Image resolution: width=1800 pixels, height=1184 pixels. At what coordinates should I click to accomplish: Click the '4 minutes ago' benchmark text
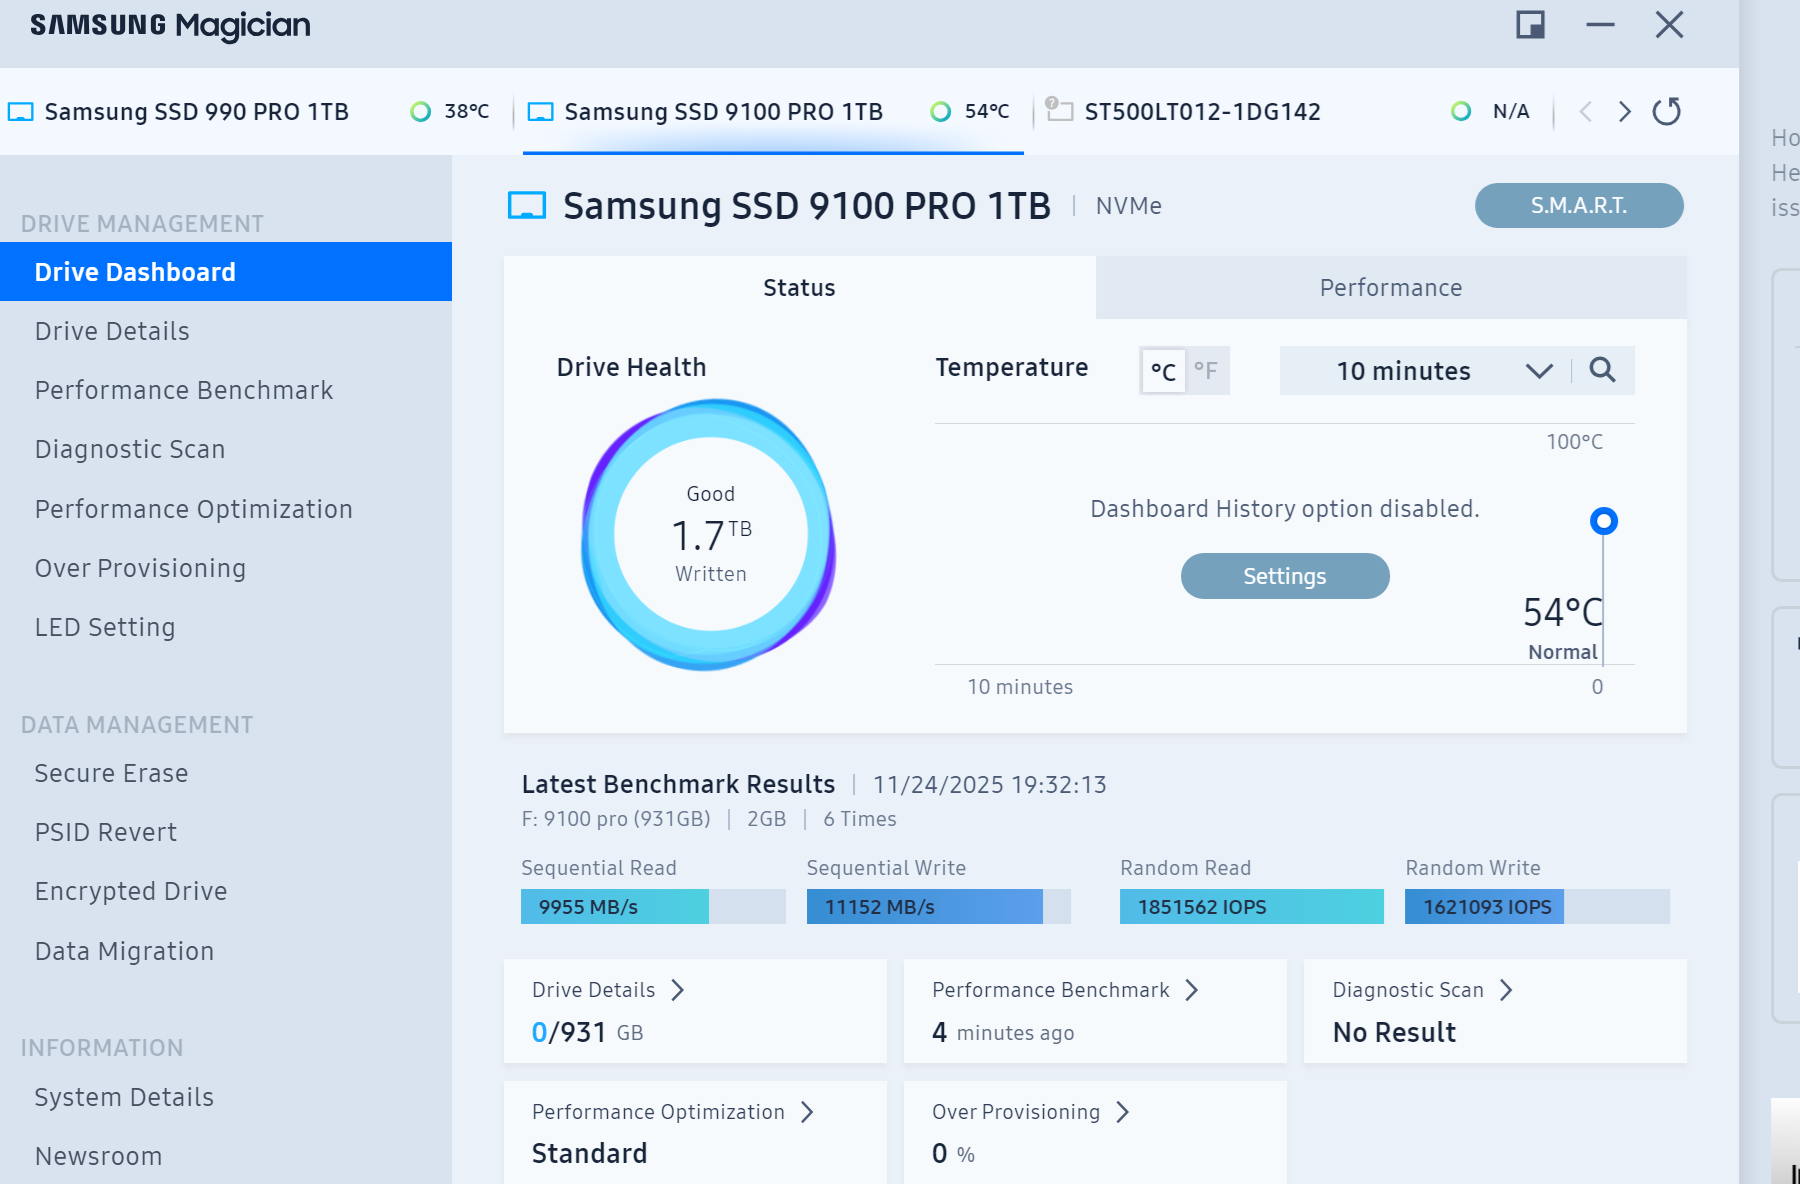tap(1003, 1032)
